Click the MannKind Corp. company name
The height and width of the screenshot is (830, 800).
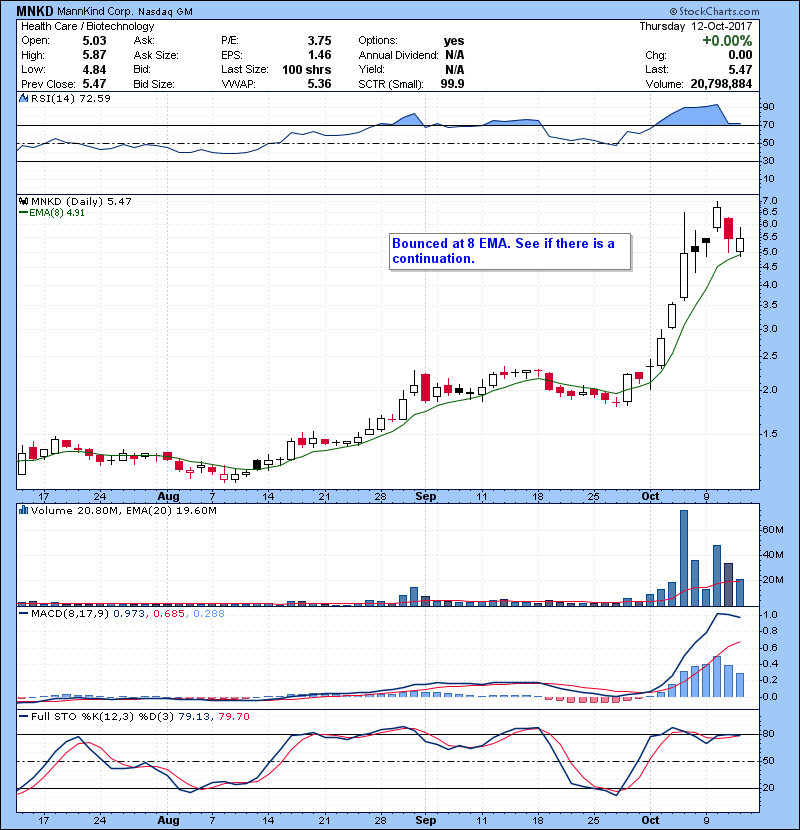95,11
